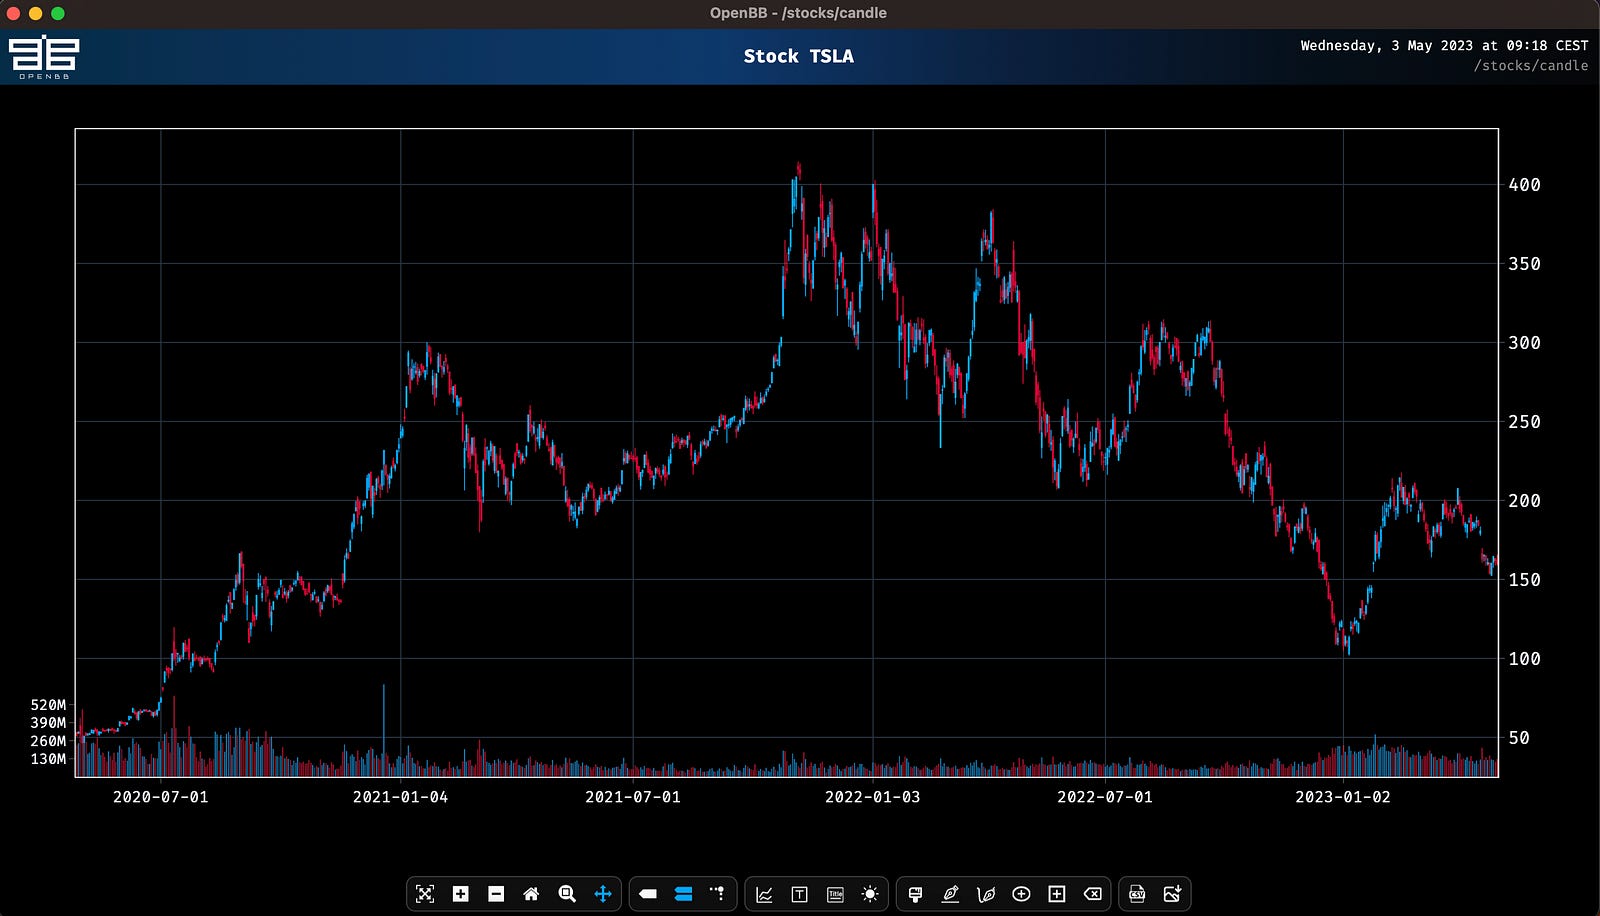
Task: Click the date and time text
Action: click(x=1444, y=45)
